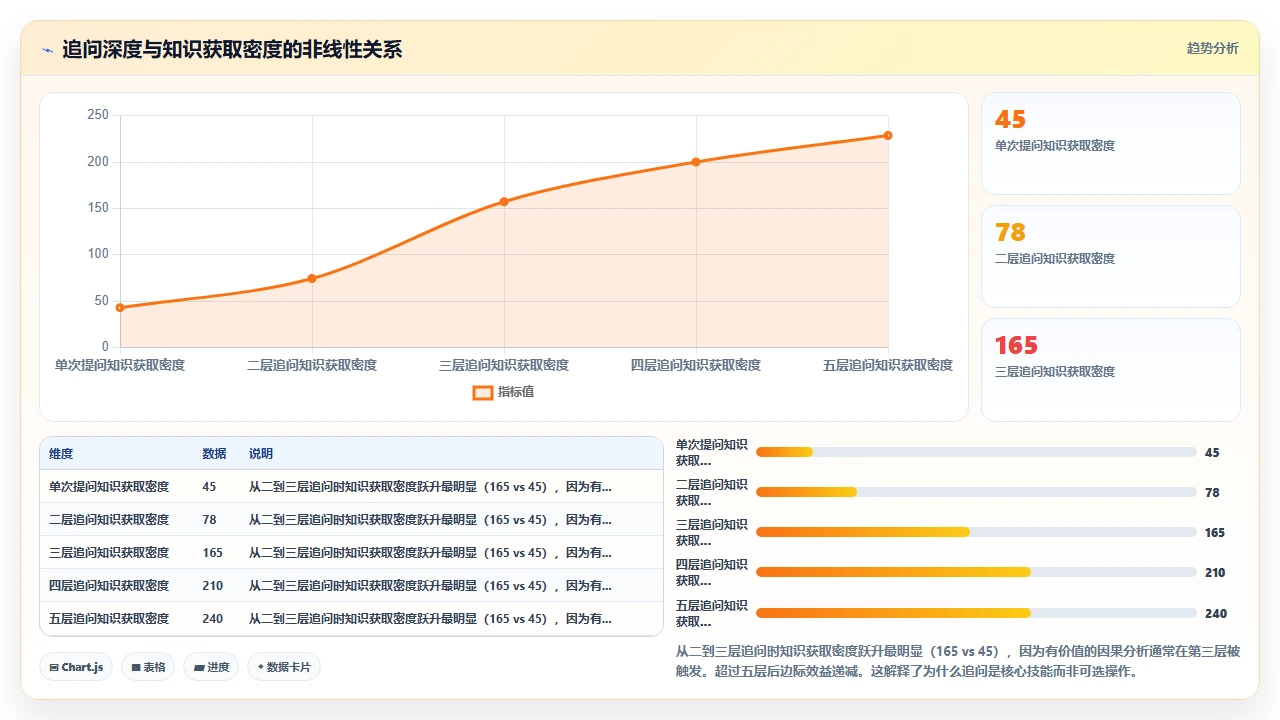
Task: Click table cell value 45
Action: [209, 487]
